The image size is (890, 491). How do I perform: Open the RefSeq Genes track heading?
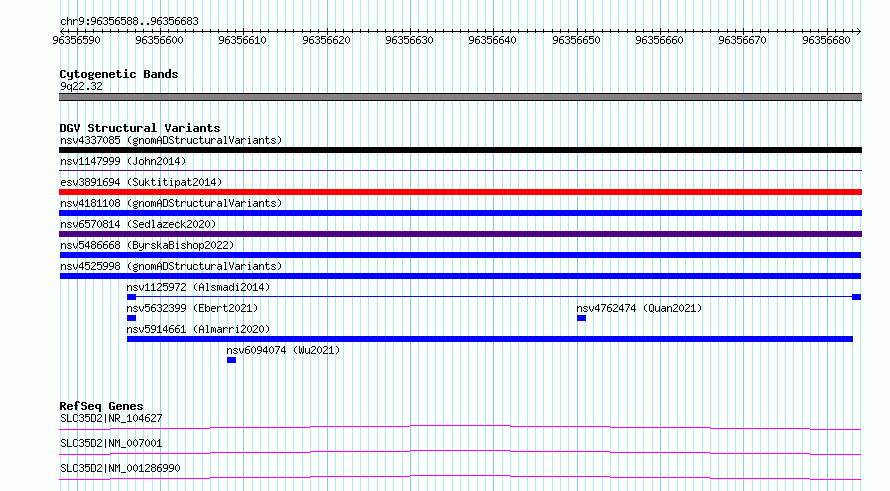[101, 406]
